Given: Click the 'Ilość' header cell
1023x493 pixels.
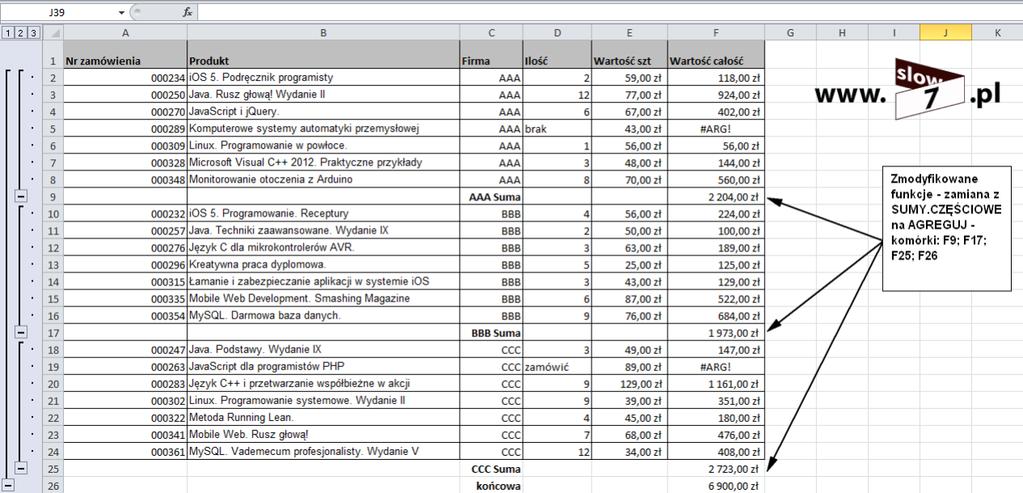Looking at the screenshot, I should pos(557,55).
